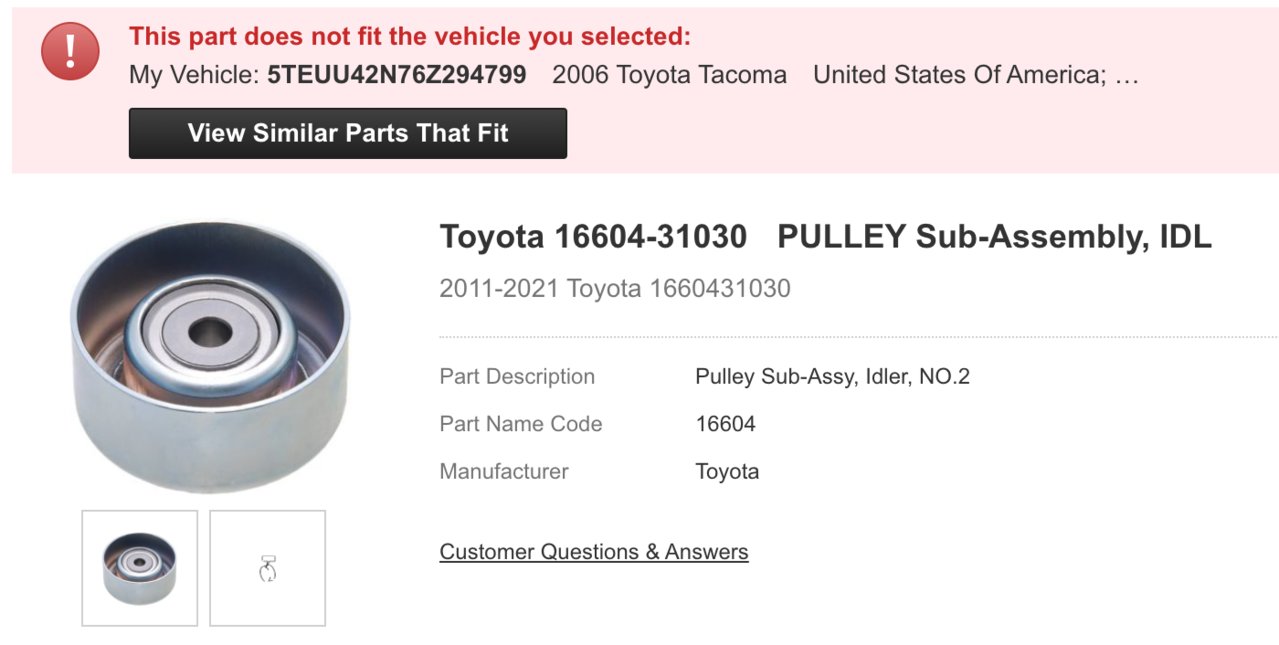
Task: Click the Part Name Code label
Action: click(x=521, y=424)
